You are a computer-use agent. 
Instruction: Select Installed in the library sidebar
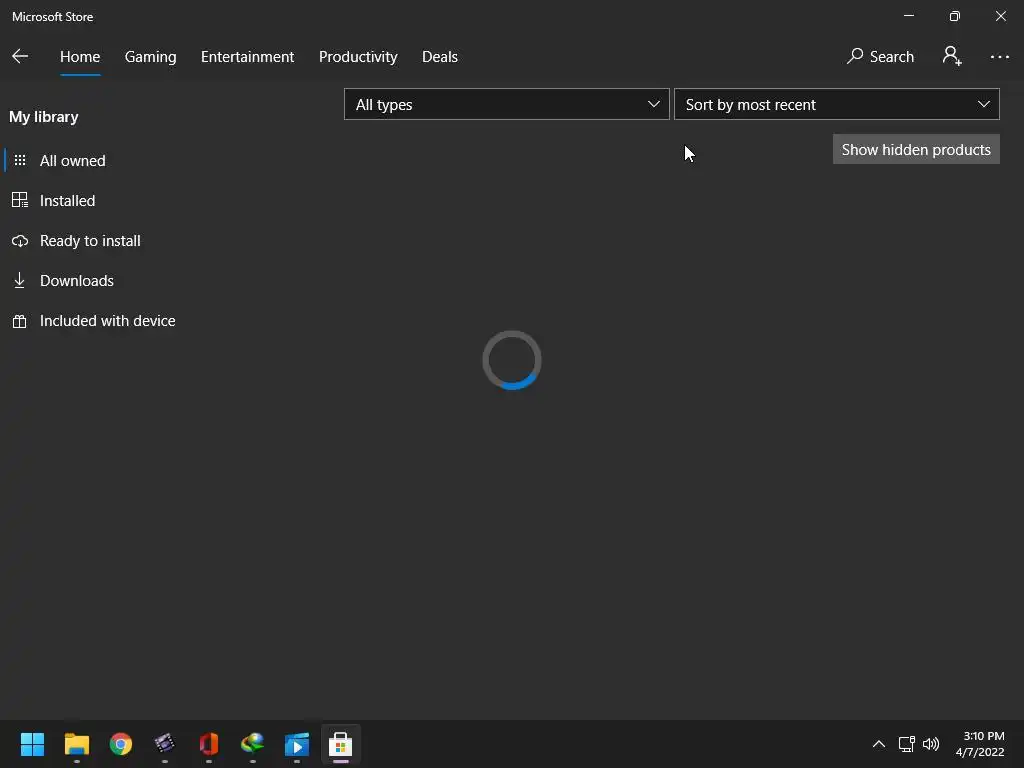[x=67, y=200]
